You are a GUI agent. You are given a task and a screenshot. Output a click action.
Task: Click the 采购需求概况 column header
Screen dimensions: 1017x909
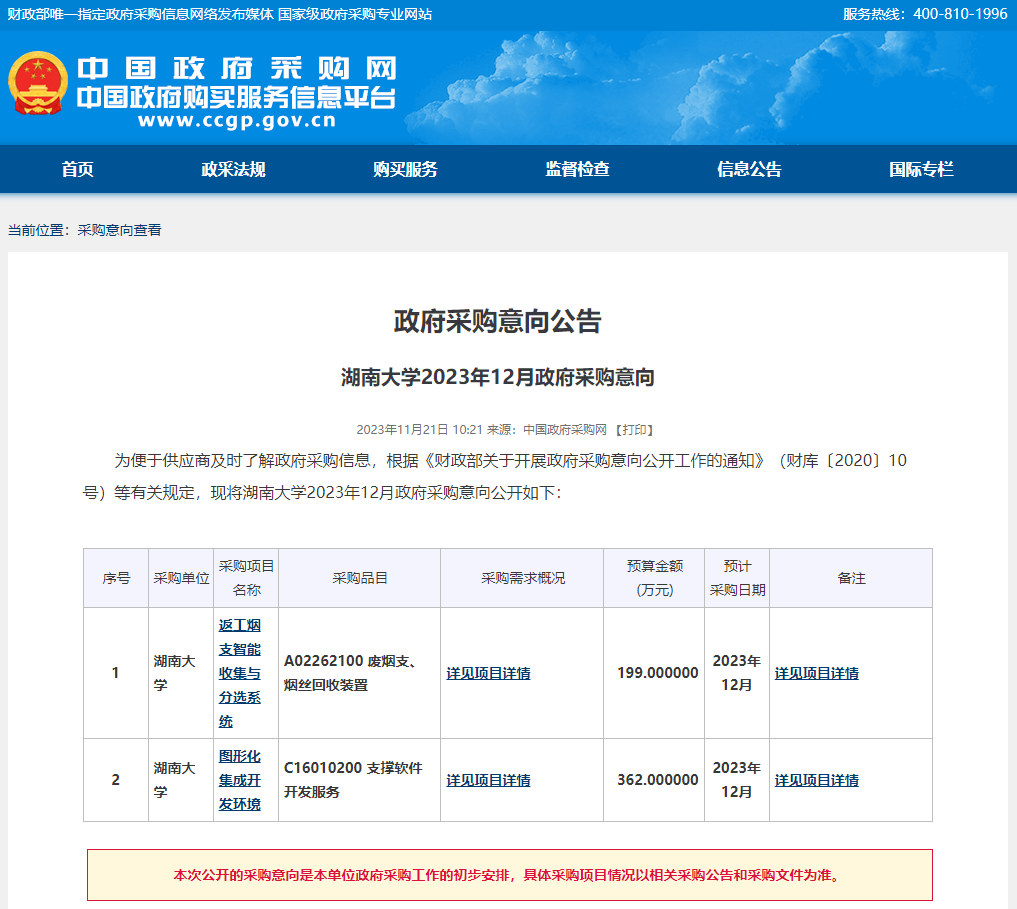[522, 578]
